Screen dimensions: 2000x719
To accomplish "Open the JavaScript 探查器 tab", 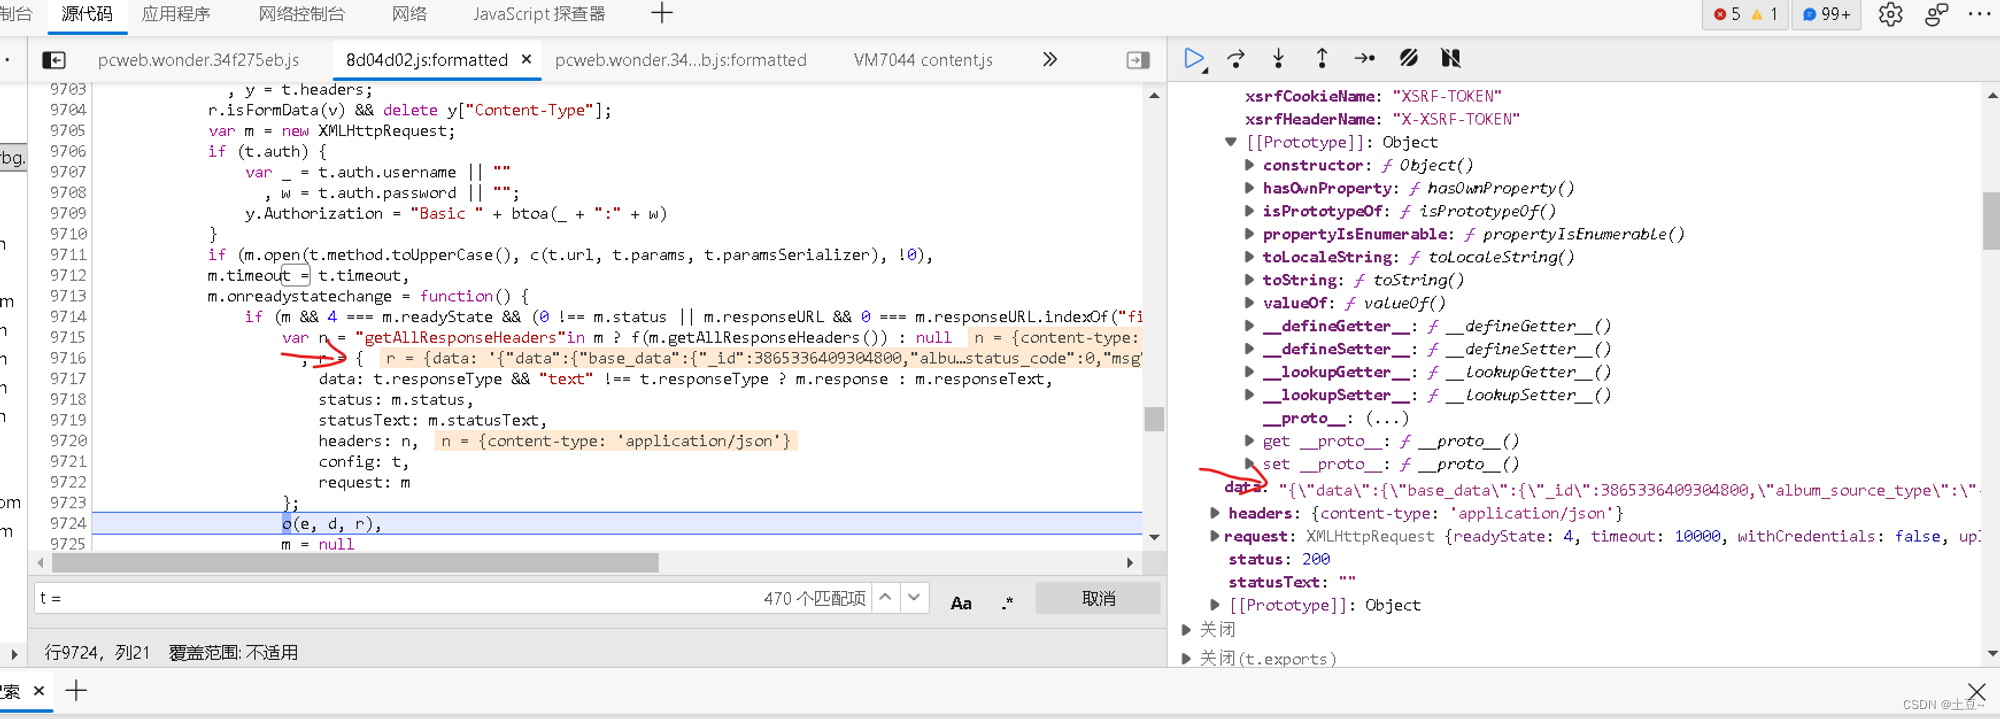I will coord(539,14).
